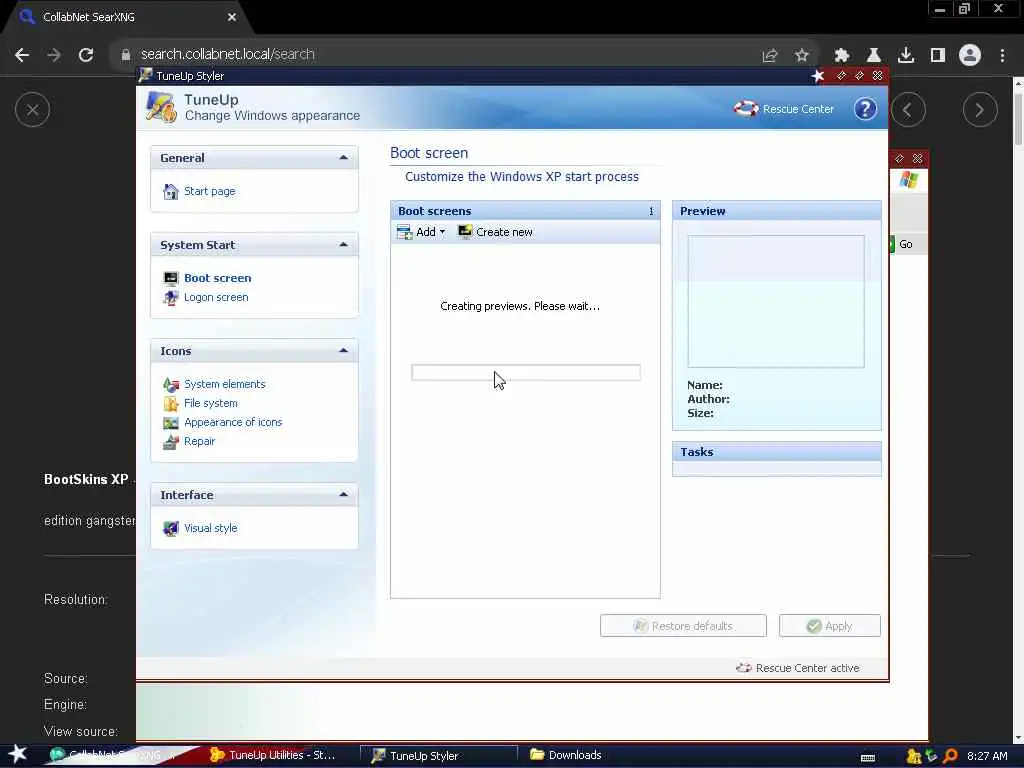Go back in the browser
This screenshot has height=768, width=1024.
pyautogui.click(x=22, y=55)
